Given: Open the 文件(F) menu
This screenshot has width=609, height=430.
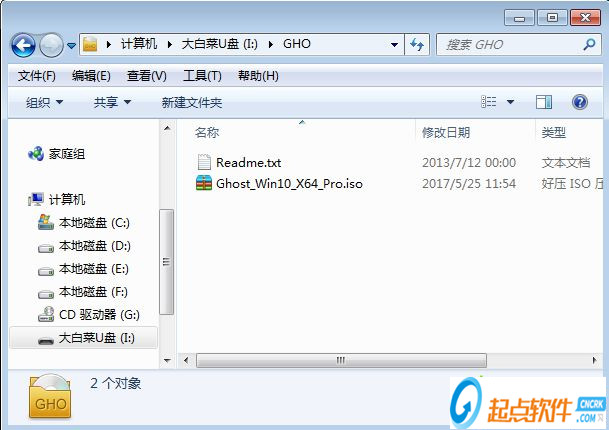Looking at the screenshot, I should [37, 76].
